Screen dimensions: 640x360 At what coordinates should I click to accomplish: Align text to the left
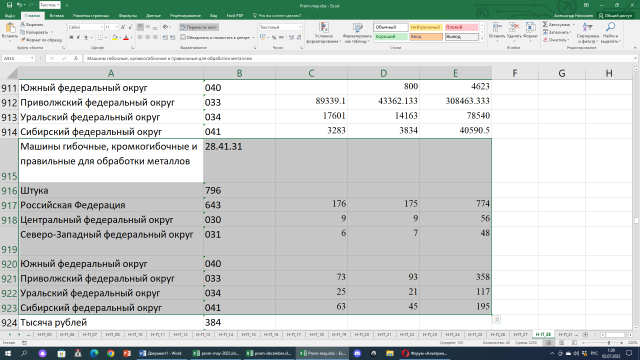point(140,38)
